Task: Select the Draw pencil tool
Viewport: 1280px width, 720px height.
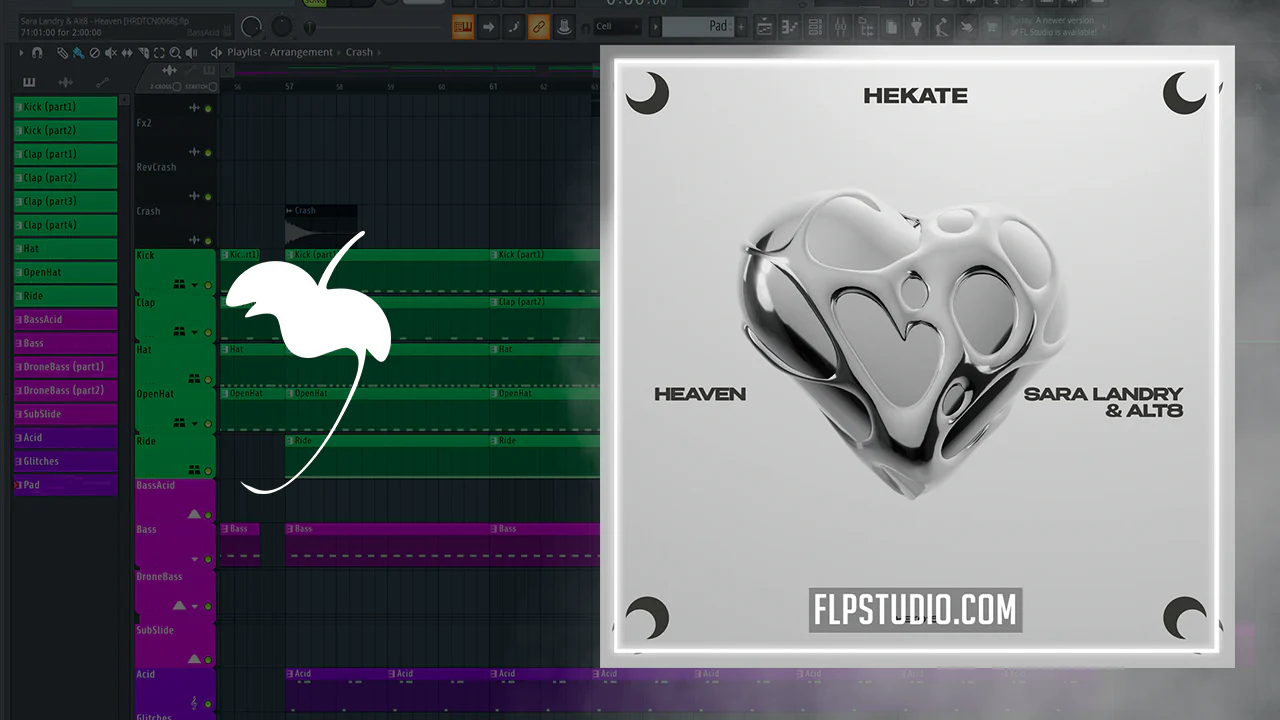Action: pos(62,52)
